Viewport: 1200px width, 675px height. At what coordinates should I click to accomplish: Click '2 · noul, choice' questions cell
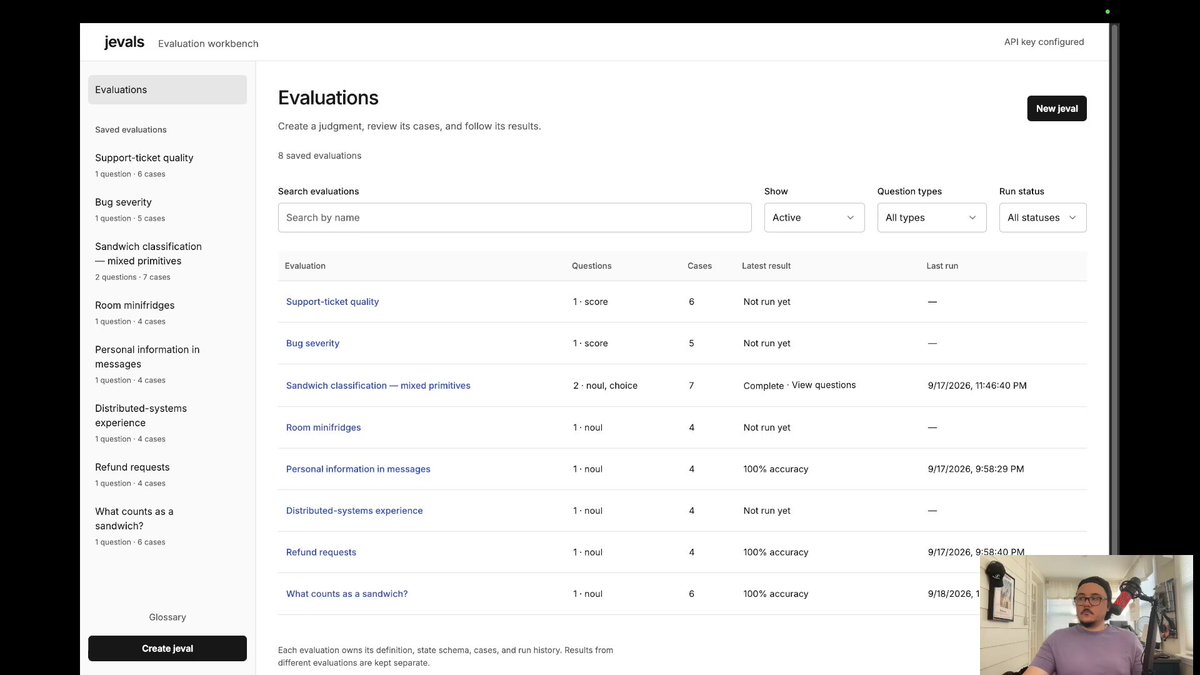tap(605, 386)
